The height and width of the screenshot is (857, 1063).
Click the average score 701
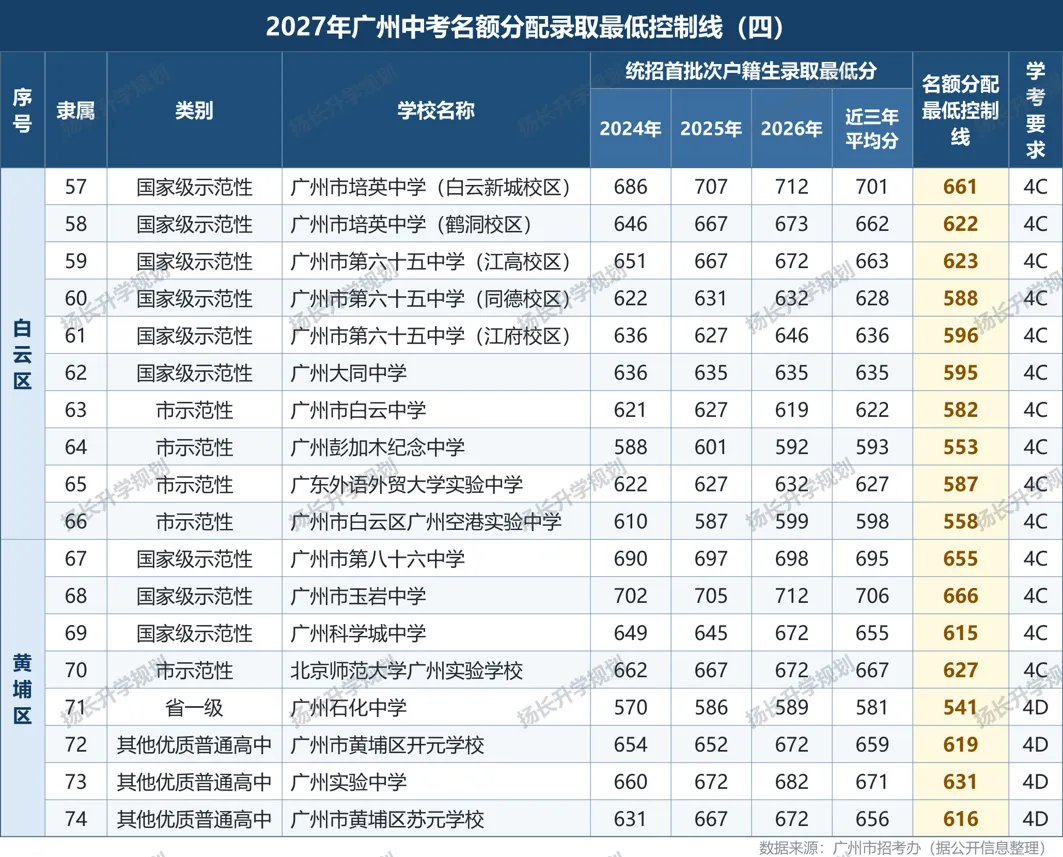tap(872, 187)
